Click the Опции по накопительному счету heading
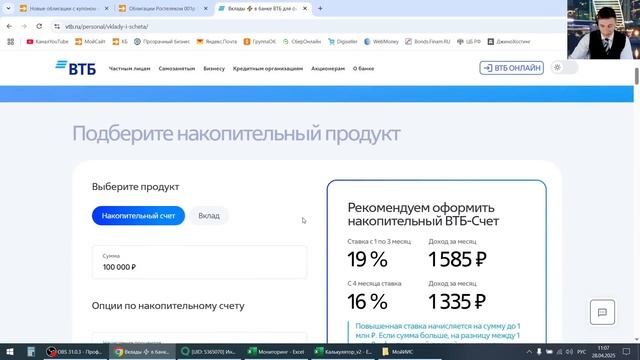 [x=168, y=306]
